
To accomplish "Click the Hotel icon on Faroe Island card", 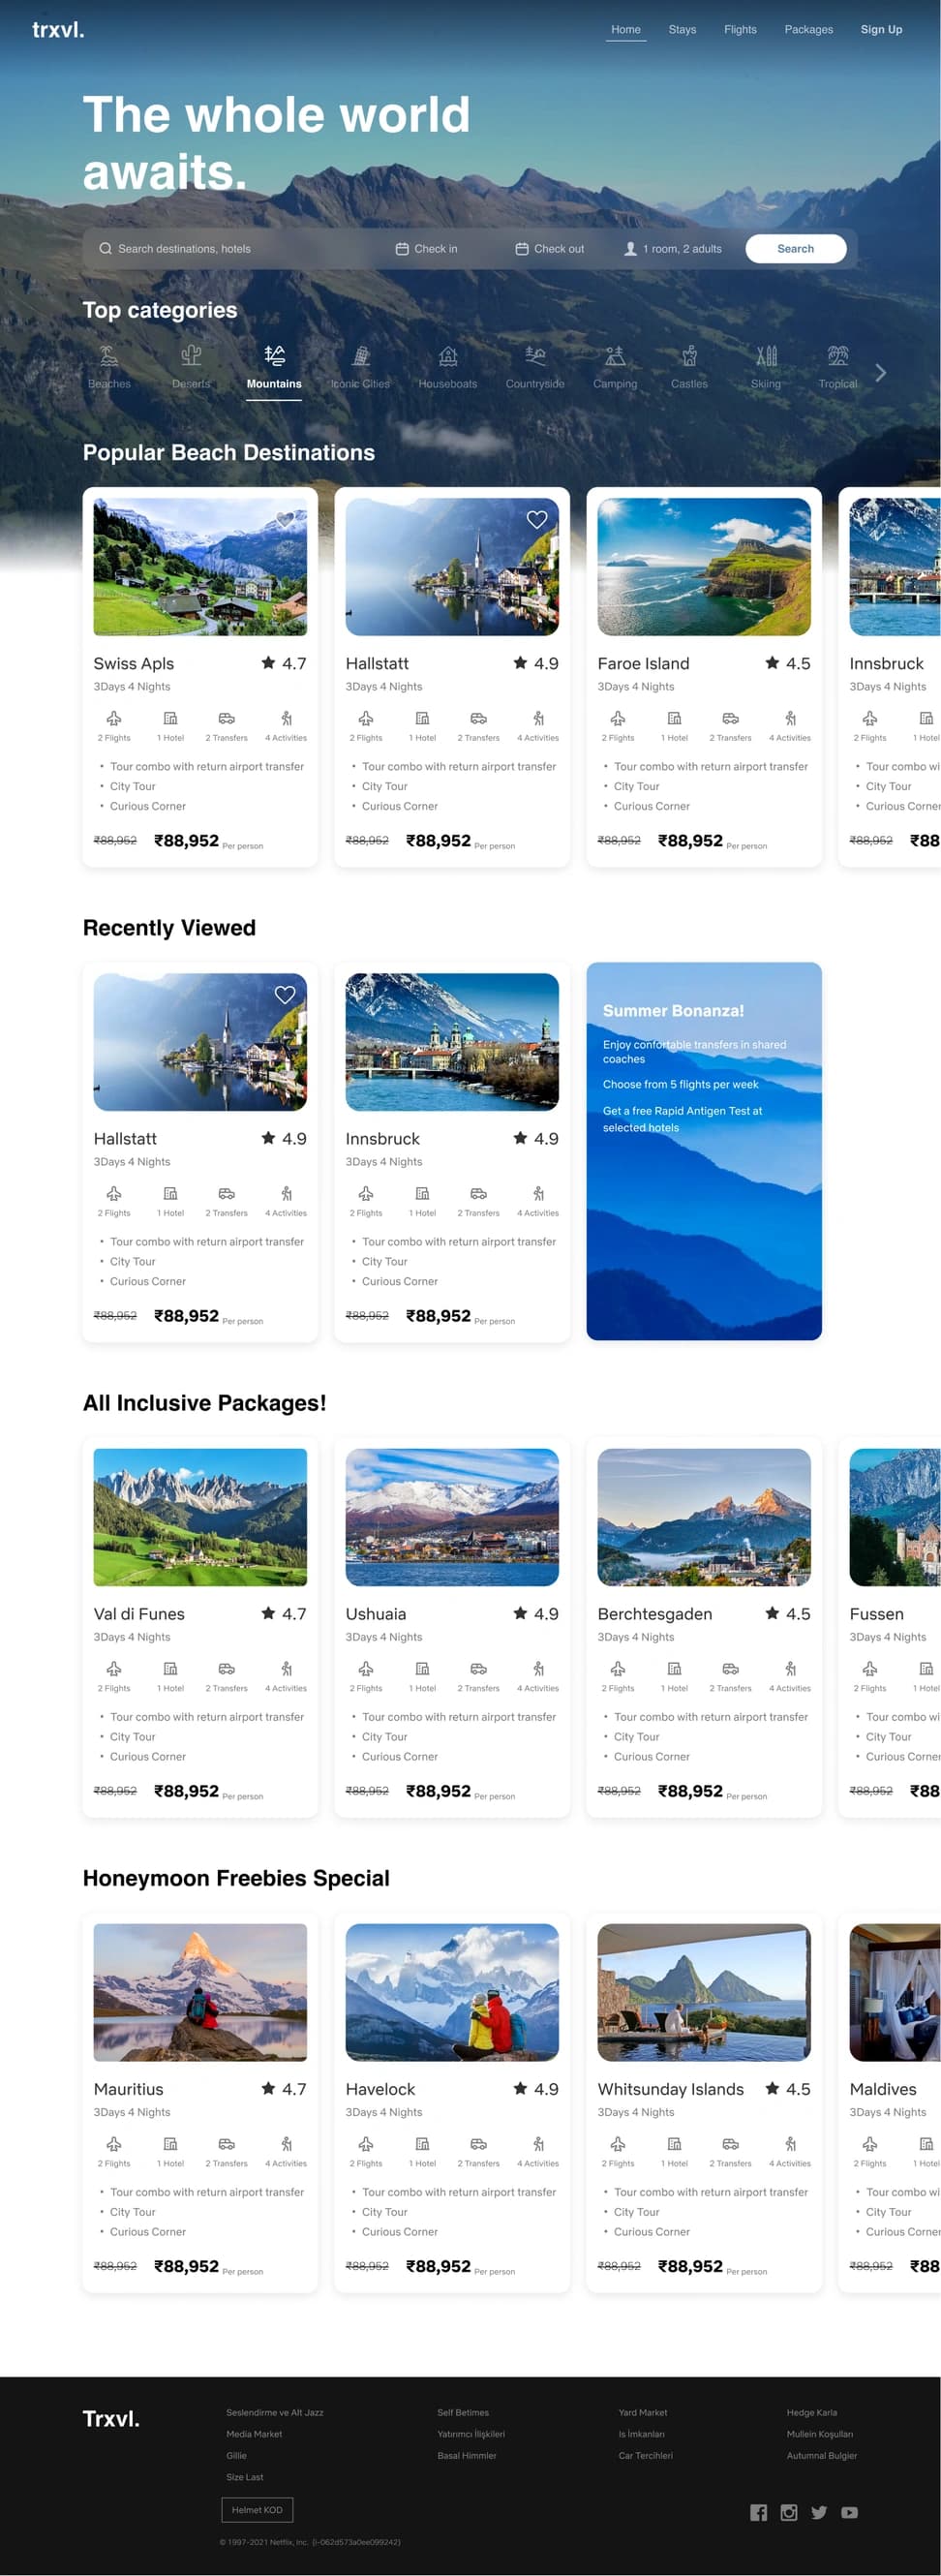I will [675, 718].
